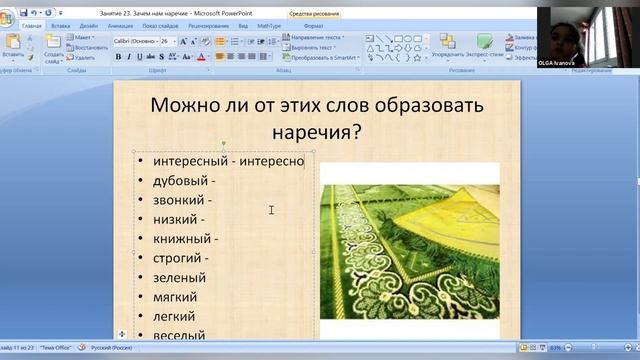Viewport: 640px width, 360px height.
Task: Choose the arrow line shape
Action: (389, 39)
